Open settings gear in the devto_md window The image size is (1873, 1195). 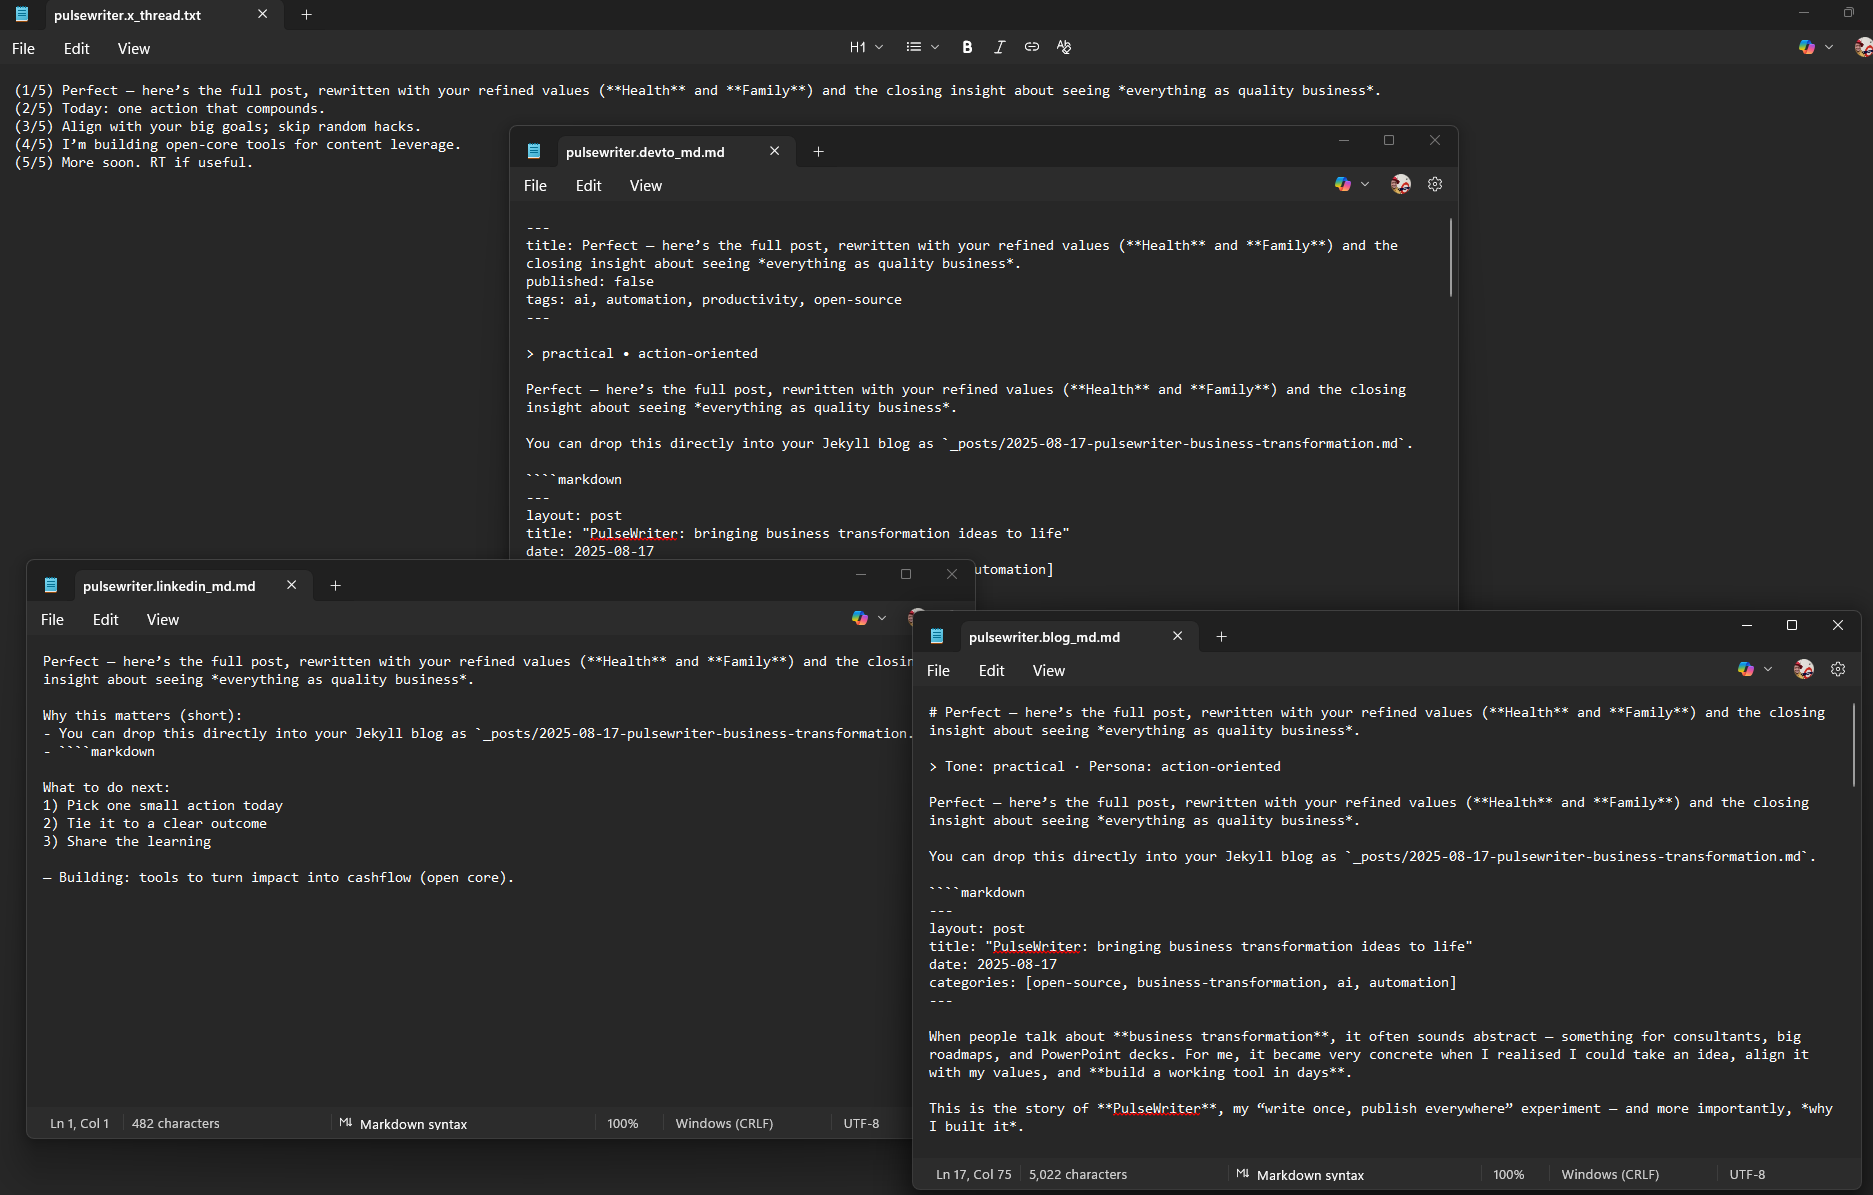coord(1435,184)
